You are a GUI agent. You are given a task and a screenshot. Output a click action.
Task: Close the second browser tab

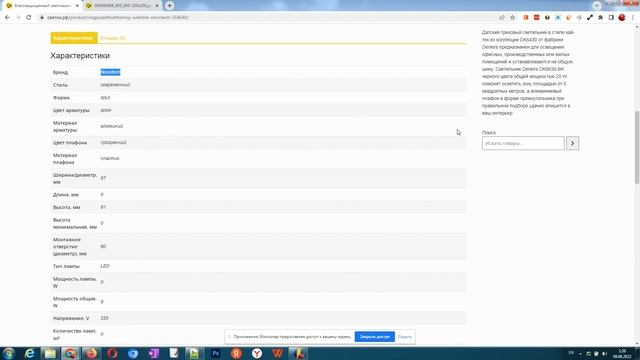tap(157, 6)
